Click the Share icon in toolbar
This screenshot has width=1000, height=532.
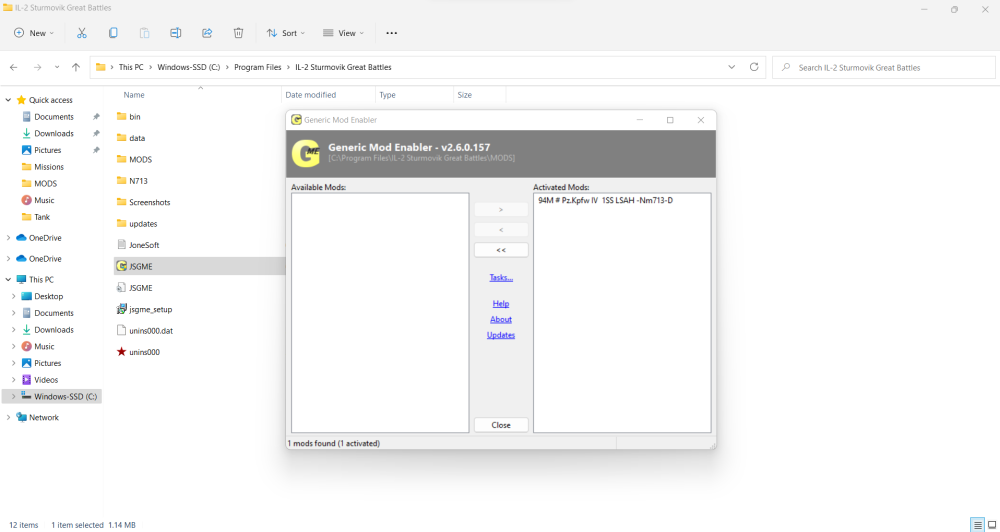coord(207,33)
